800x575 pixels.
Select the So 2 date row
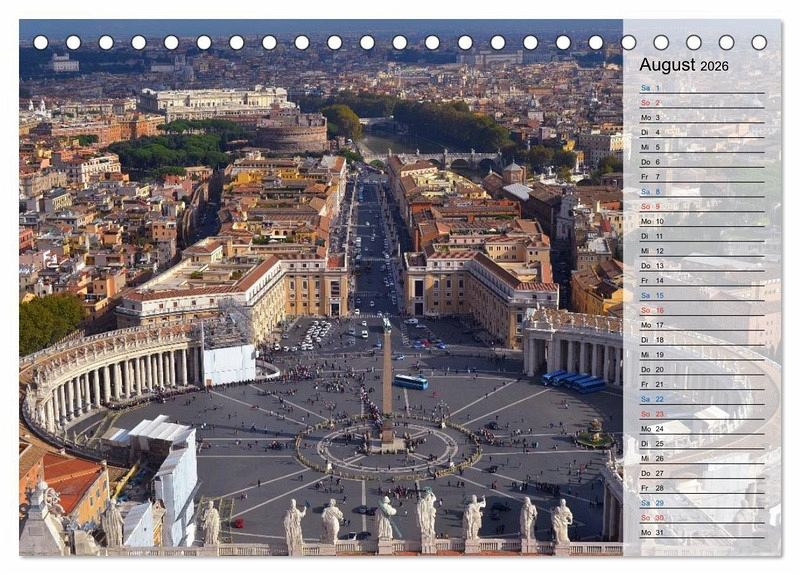[x=701, y=103]
